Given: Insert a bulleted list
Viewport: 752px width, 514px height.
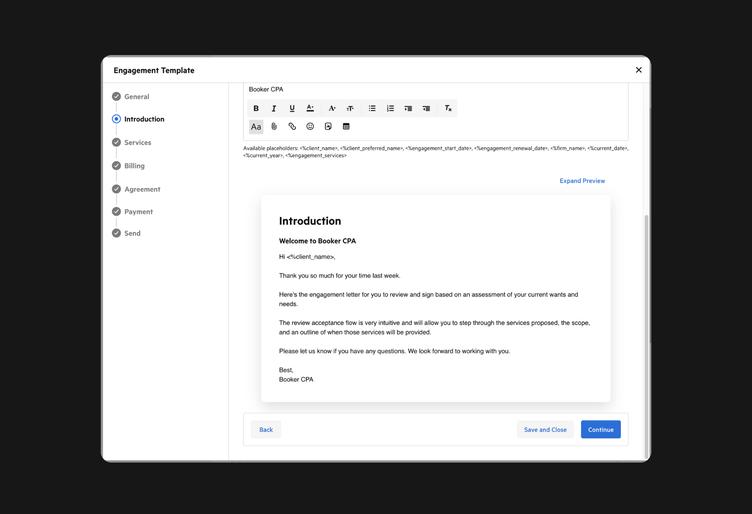Looking at the screenshot, I should coord(372,108).
